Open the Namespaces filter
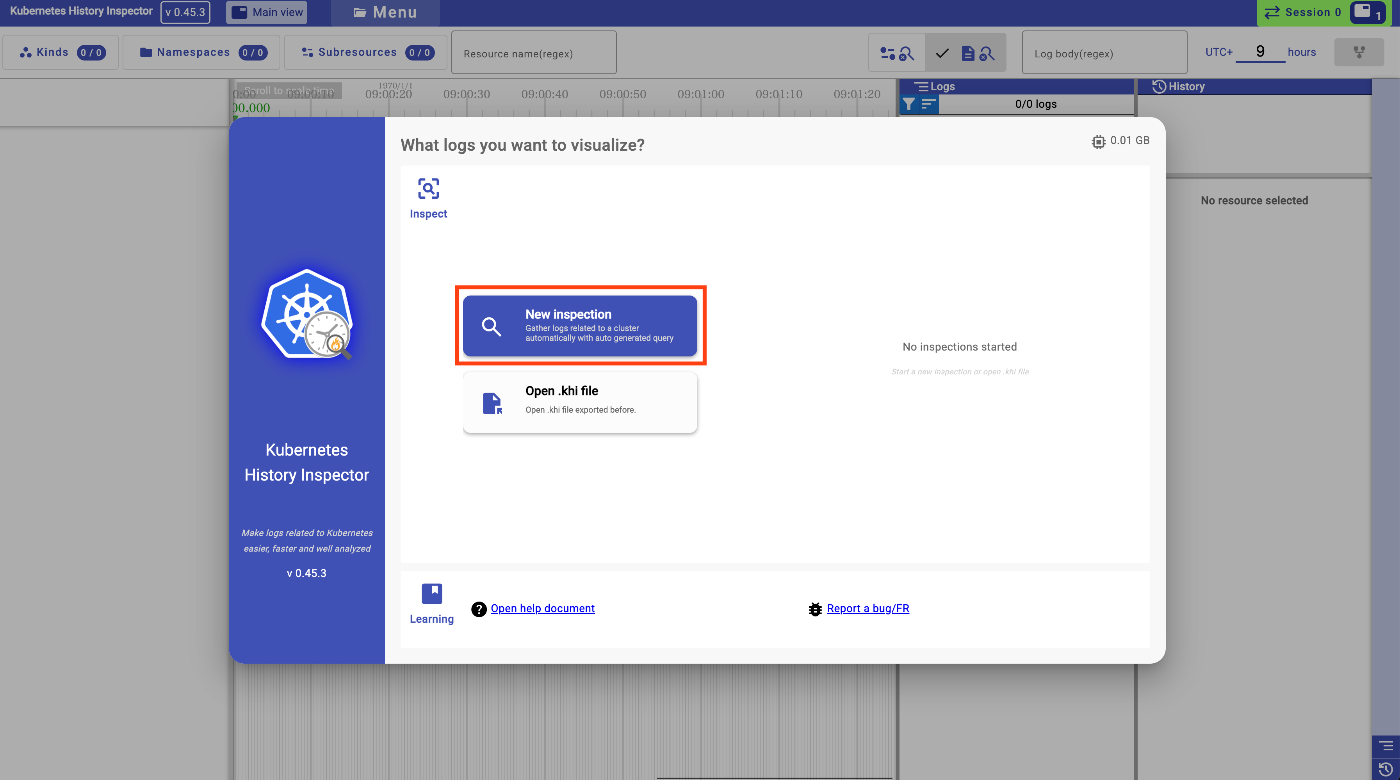The image size is (1400, 780). (202, 53)
